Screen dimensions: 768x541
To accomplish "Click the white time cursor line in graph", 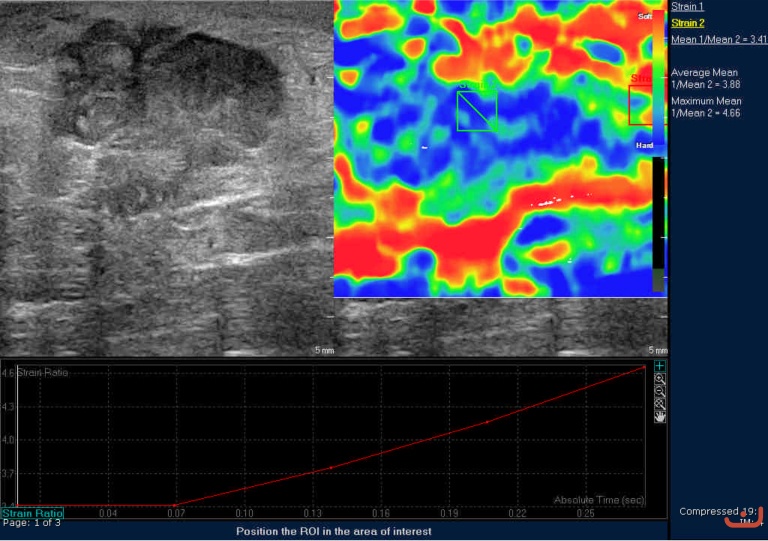I will click(x=17, y=435).
